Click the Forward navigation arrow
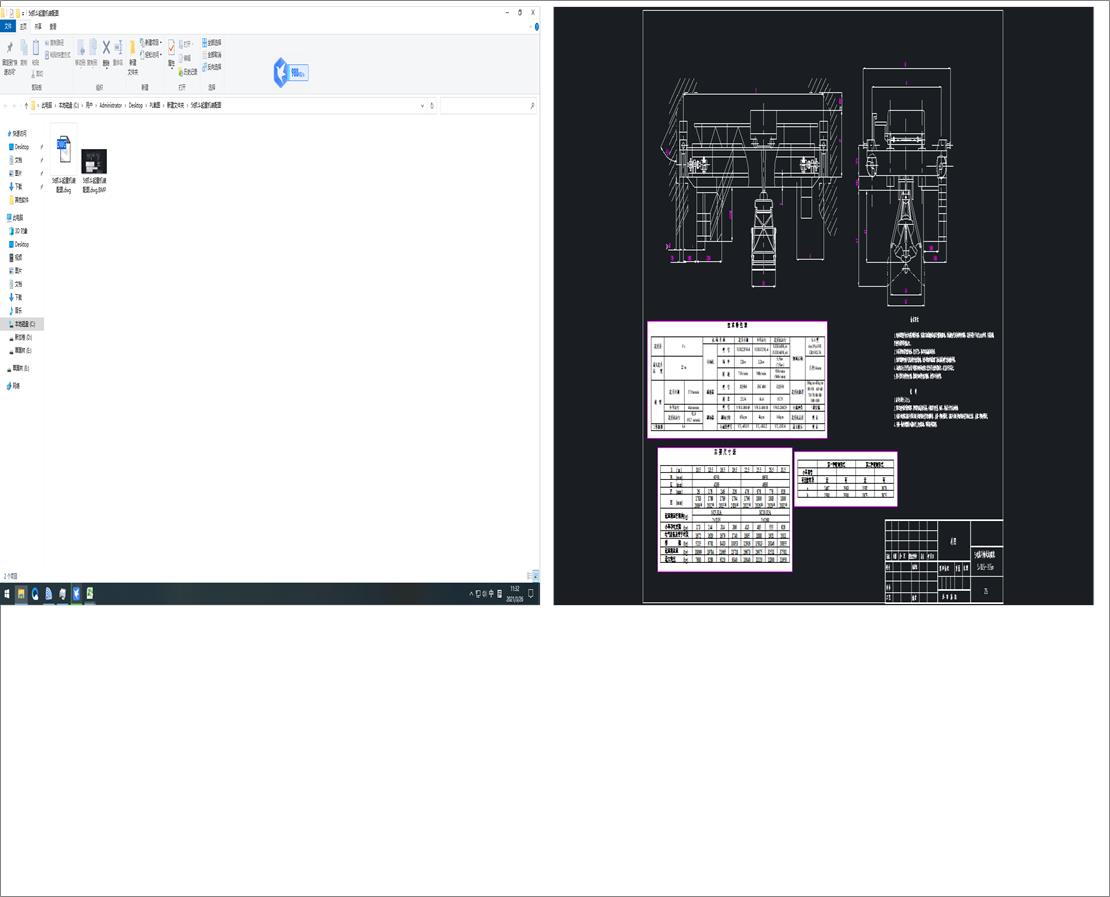Screen dimensions: 1110x897 (15, 105)
